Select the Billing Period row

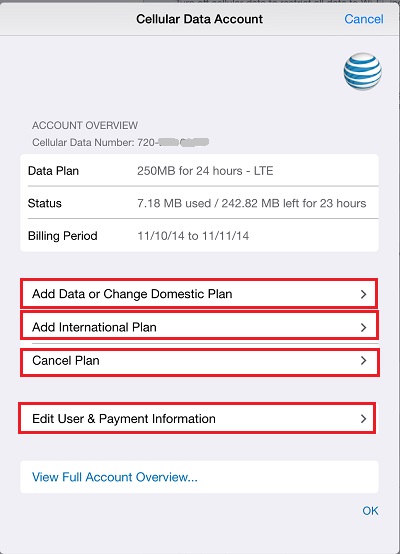[199, 236]
